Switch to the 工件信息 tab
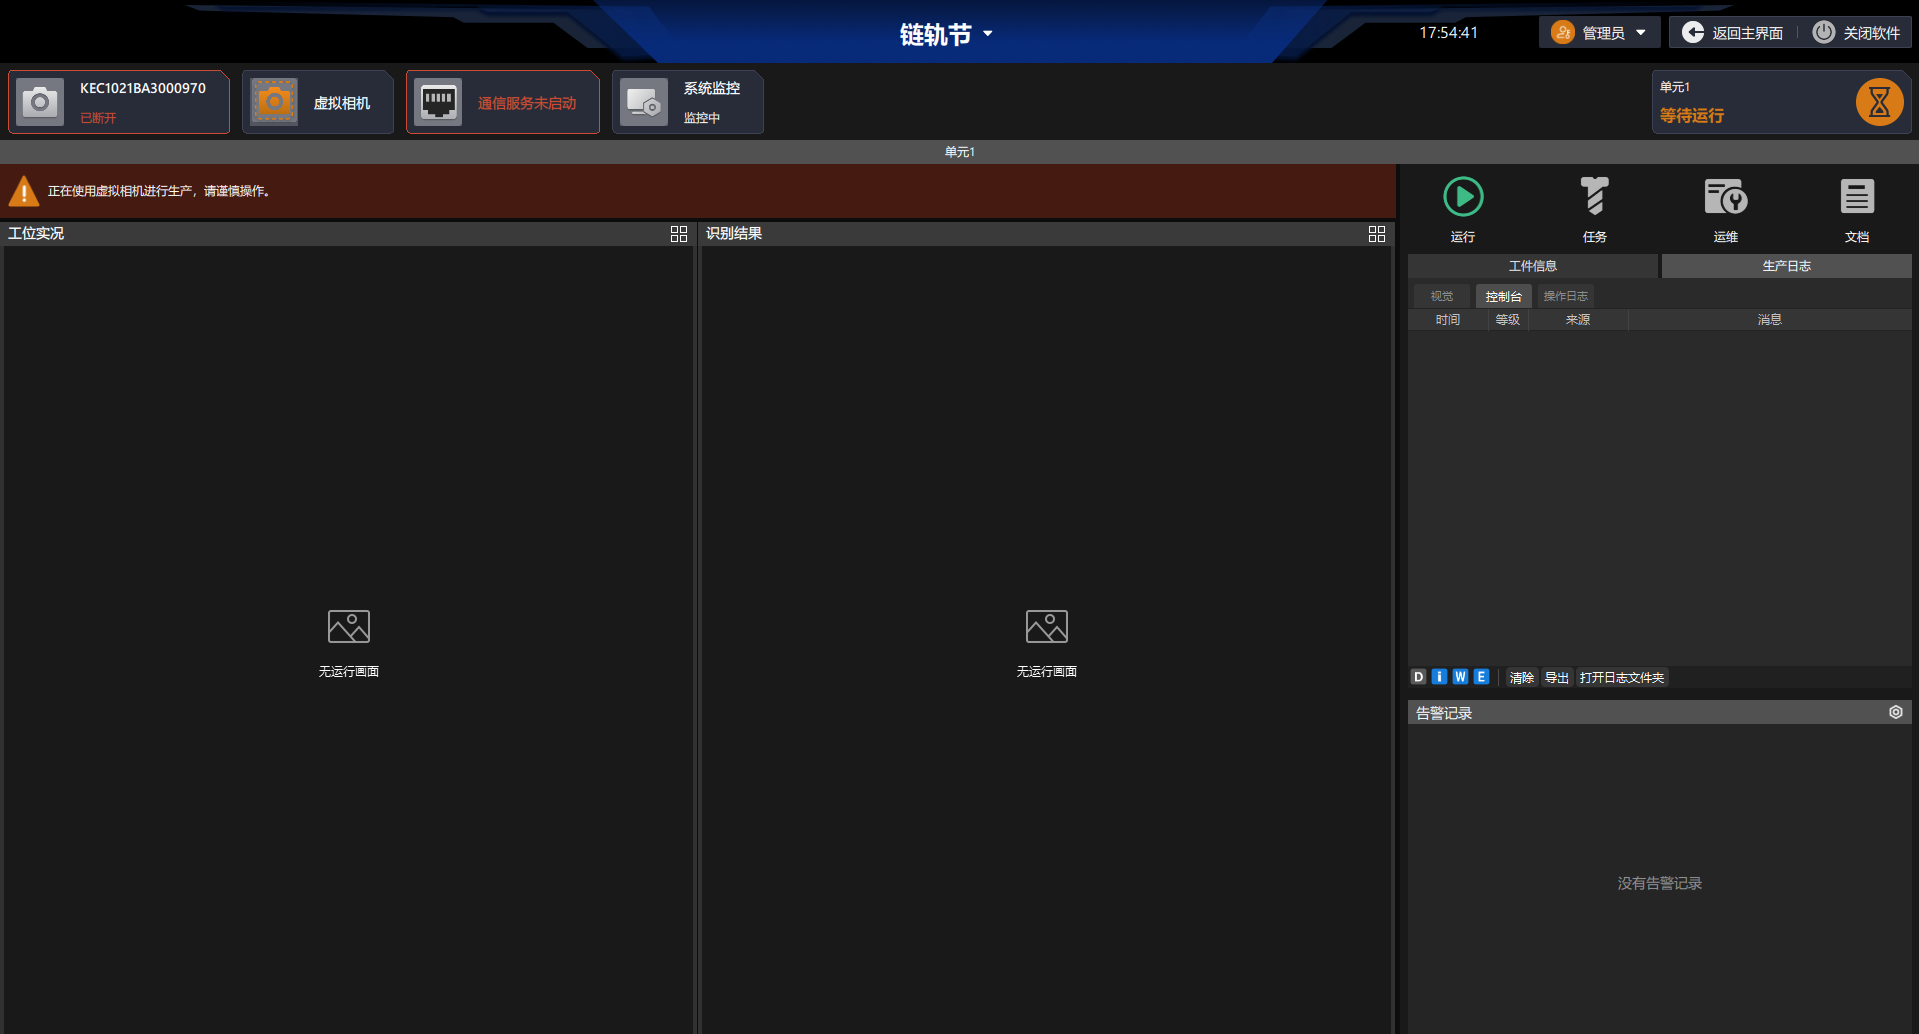This screenshot has width=1919, height=1034. point(1533,265)
